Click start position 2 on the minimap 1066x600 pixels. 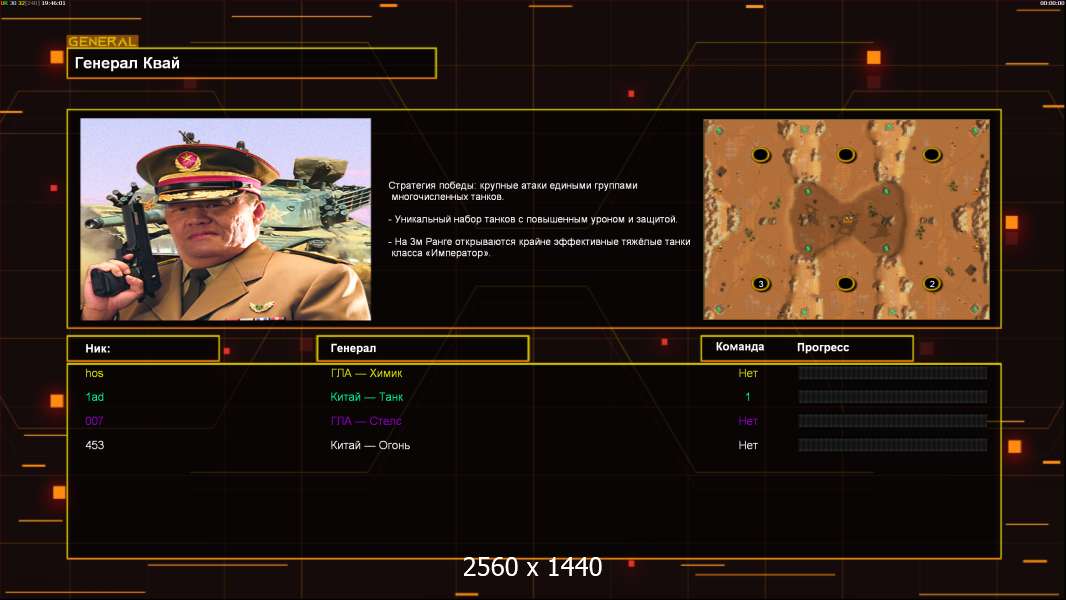(932, 284)
